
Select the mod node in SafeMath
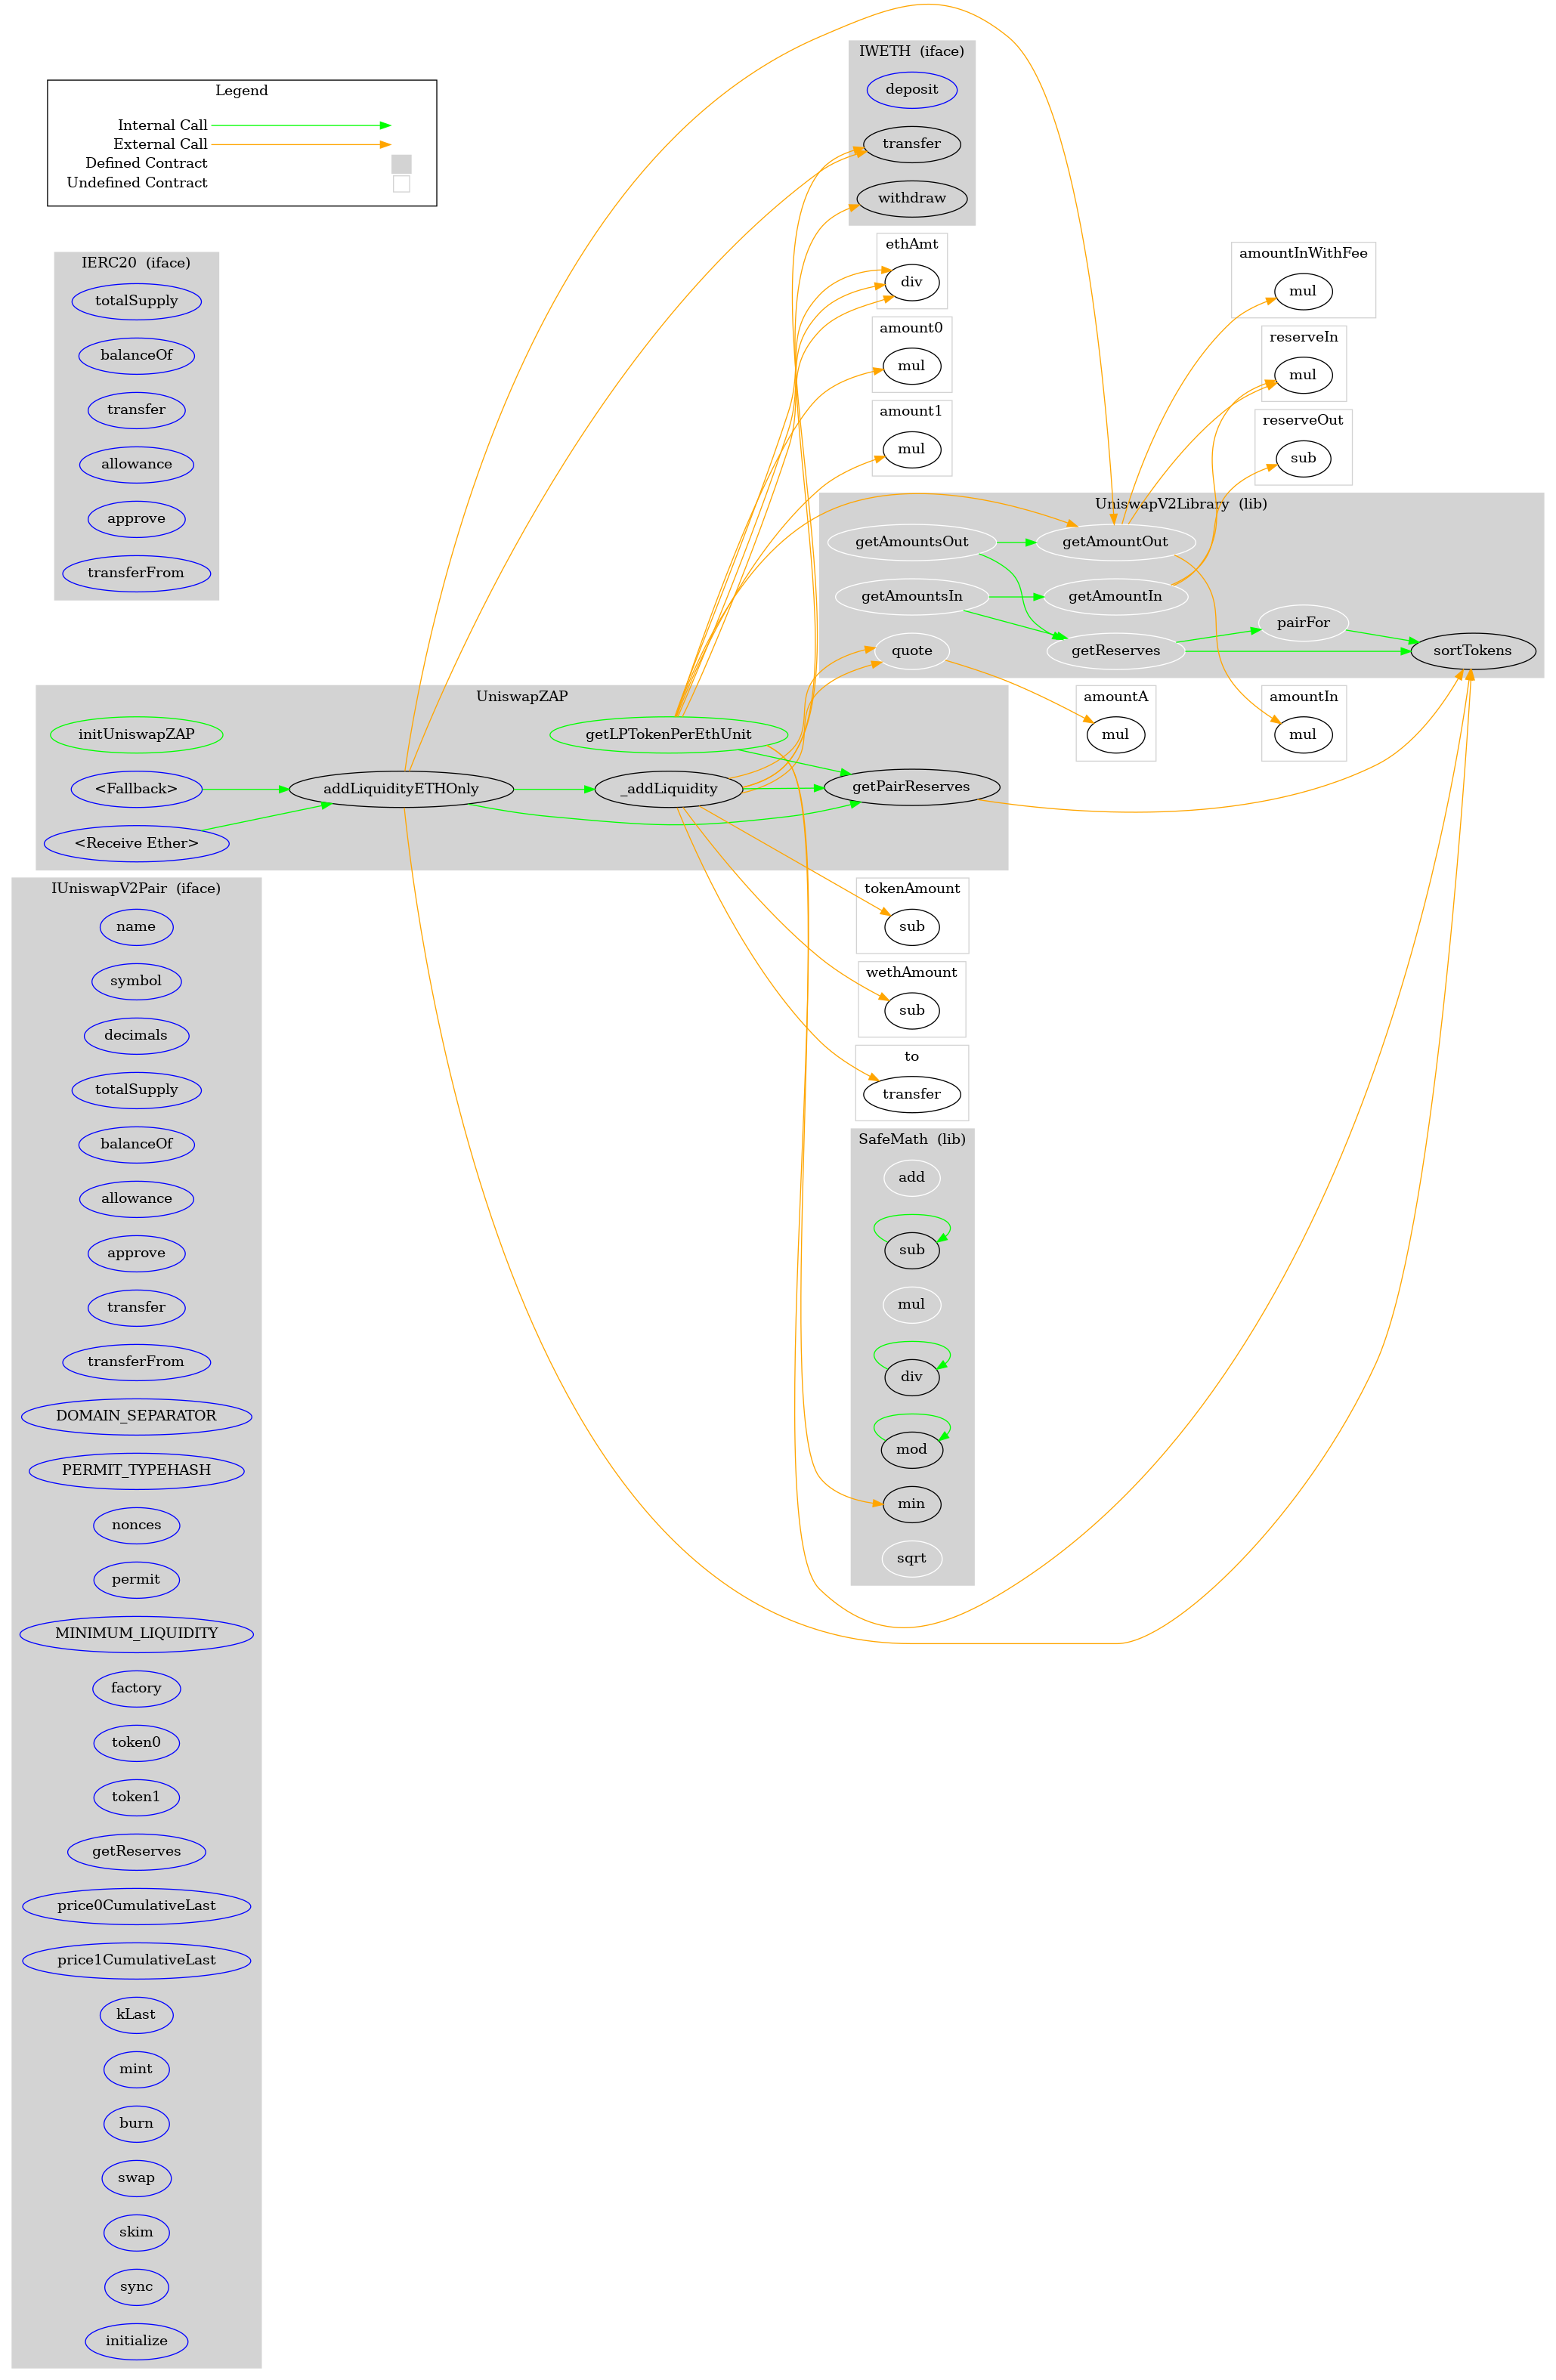[912, 1449]
